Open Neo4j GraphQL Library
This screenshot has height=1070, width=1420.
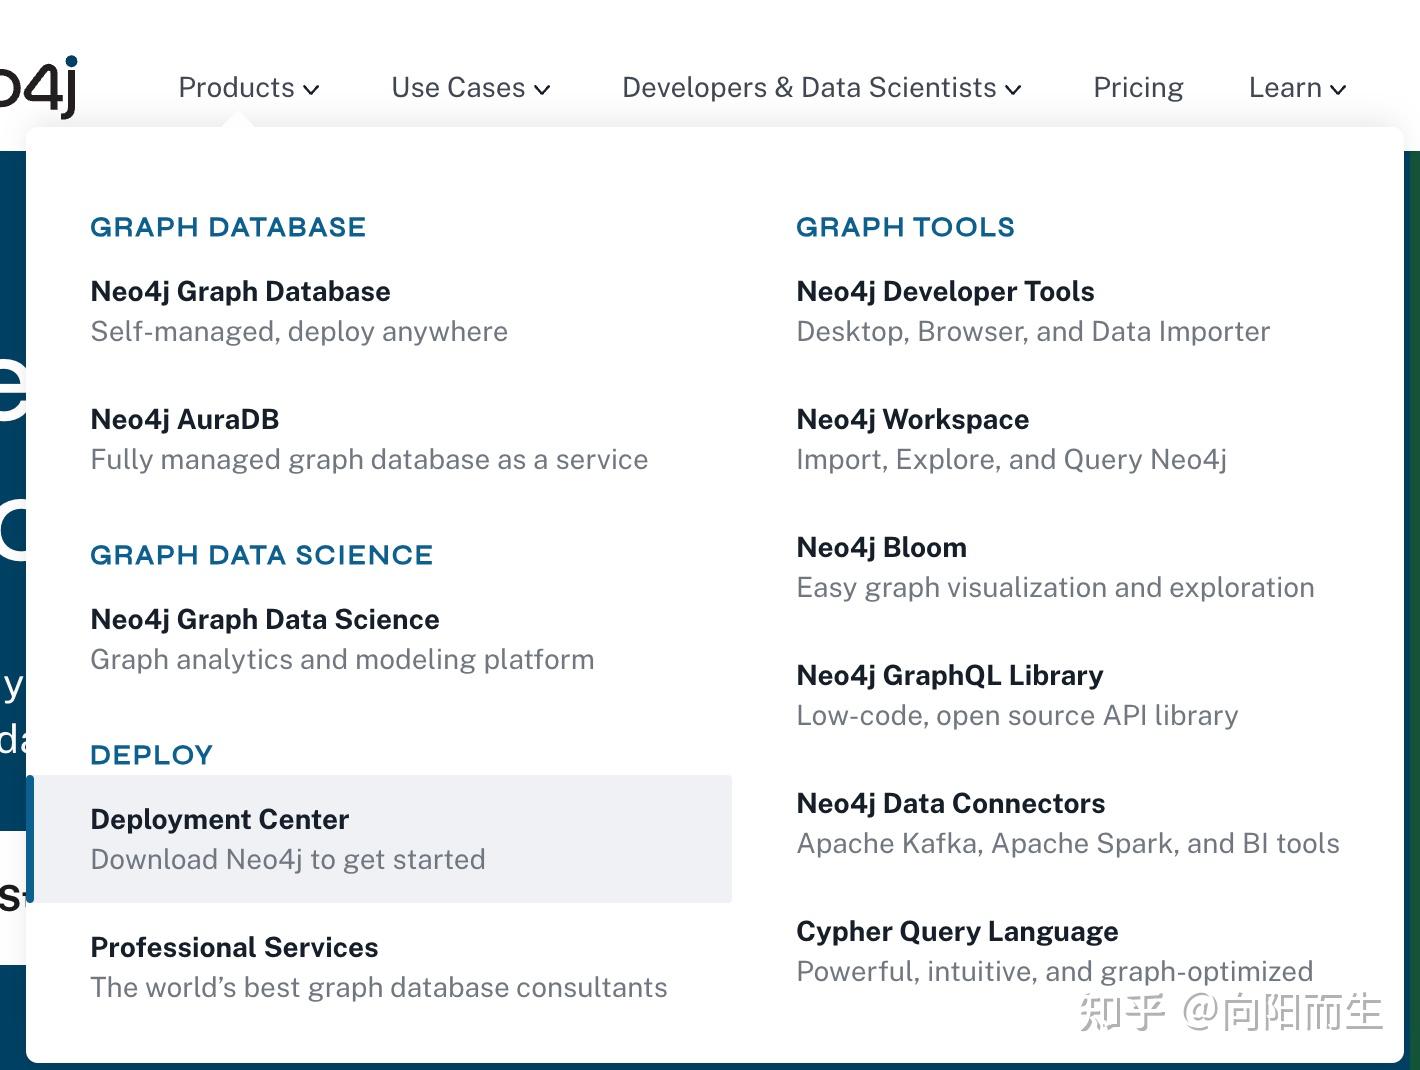click(x=949, y=676)
